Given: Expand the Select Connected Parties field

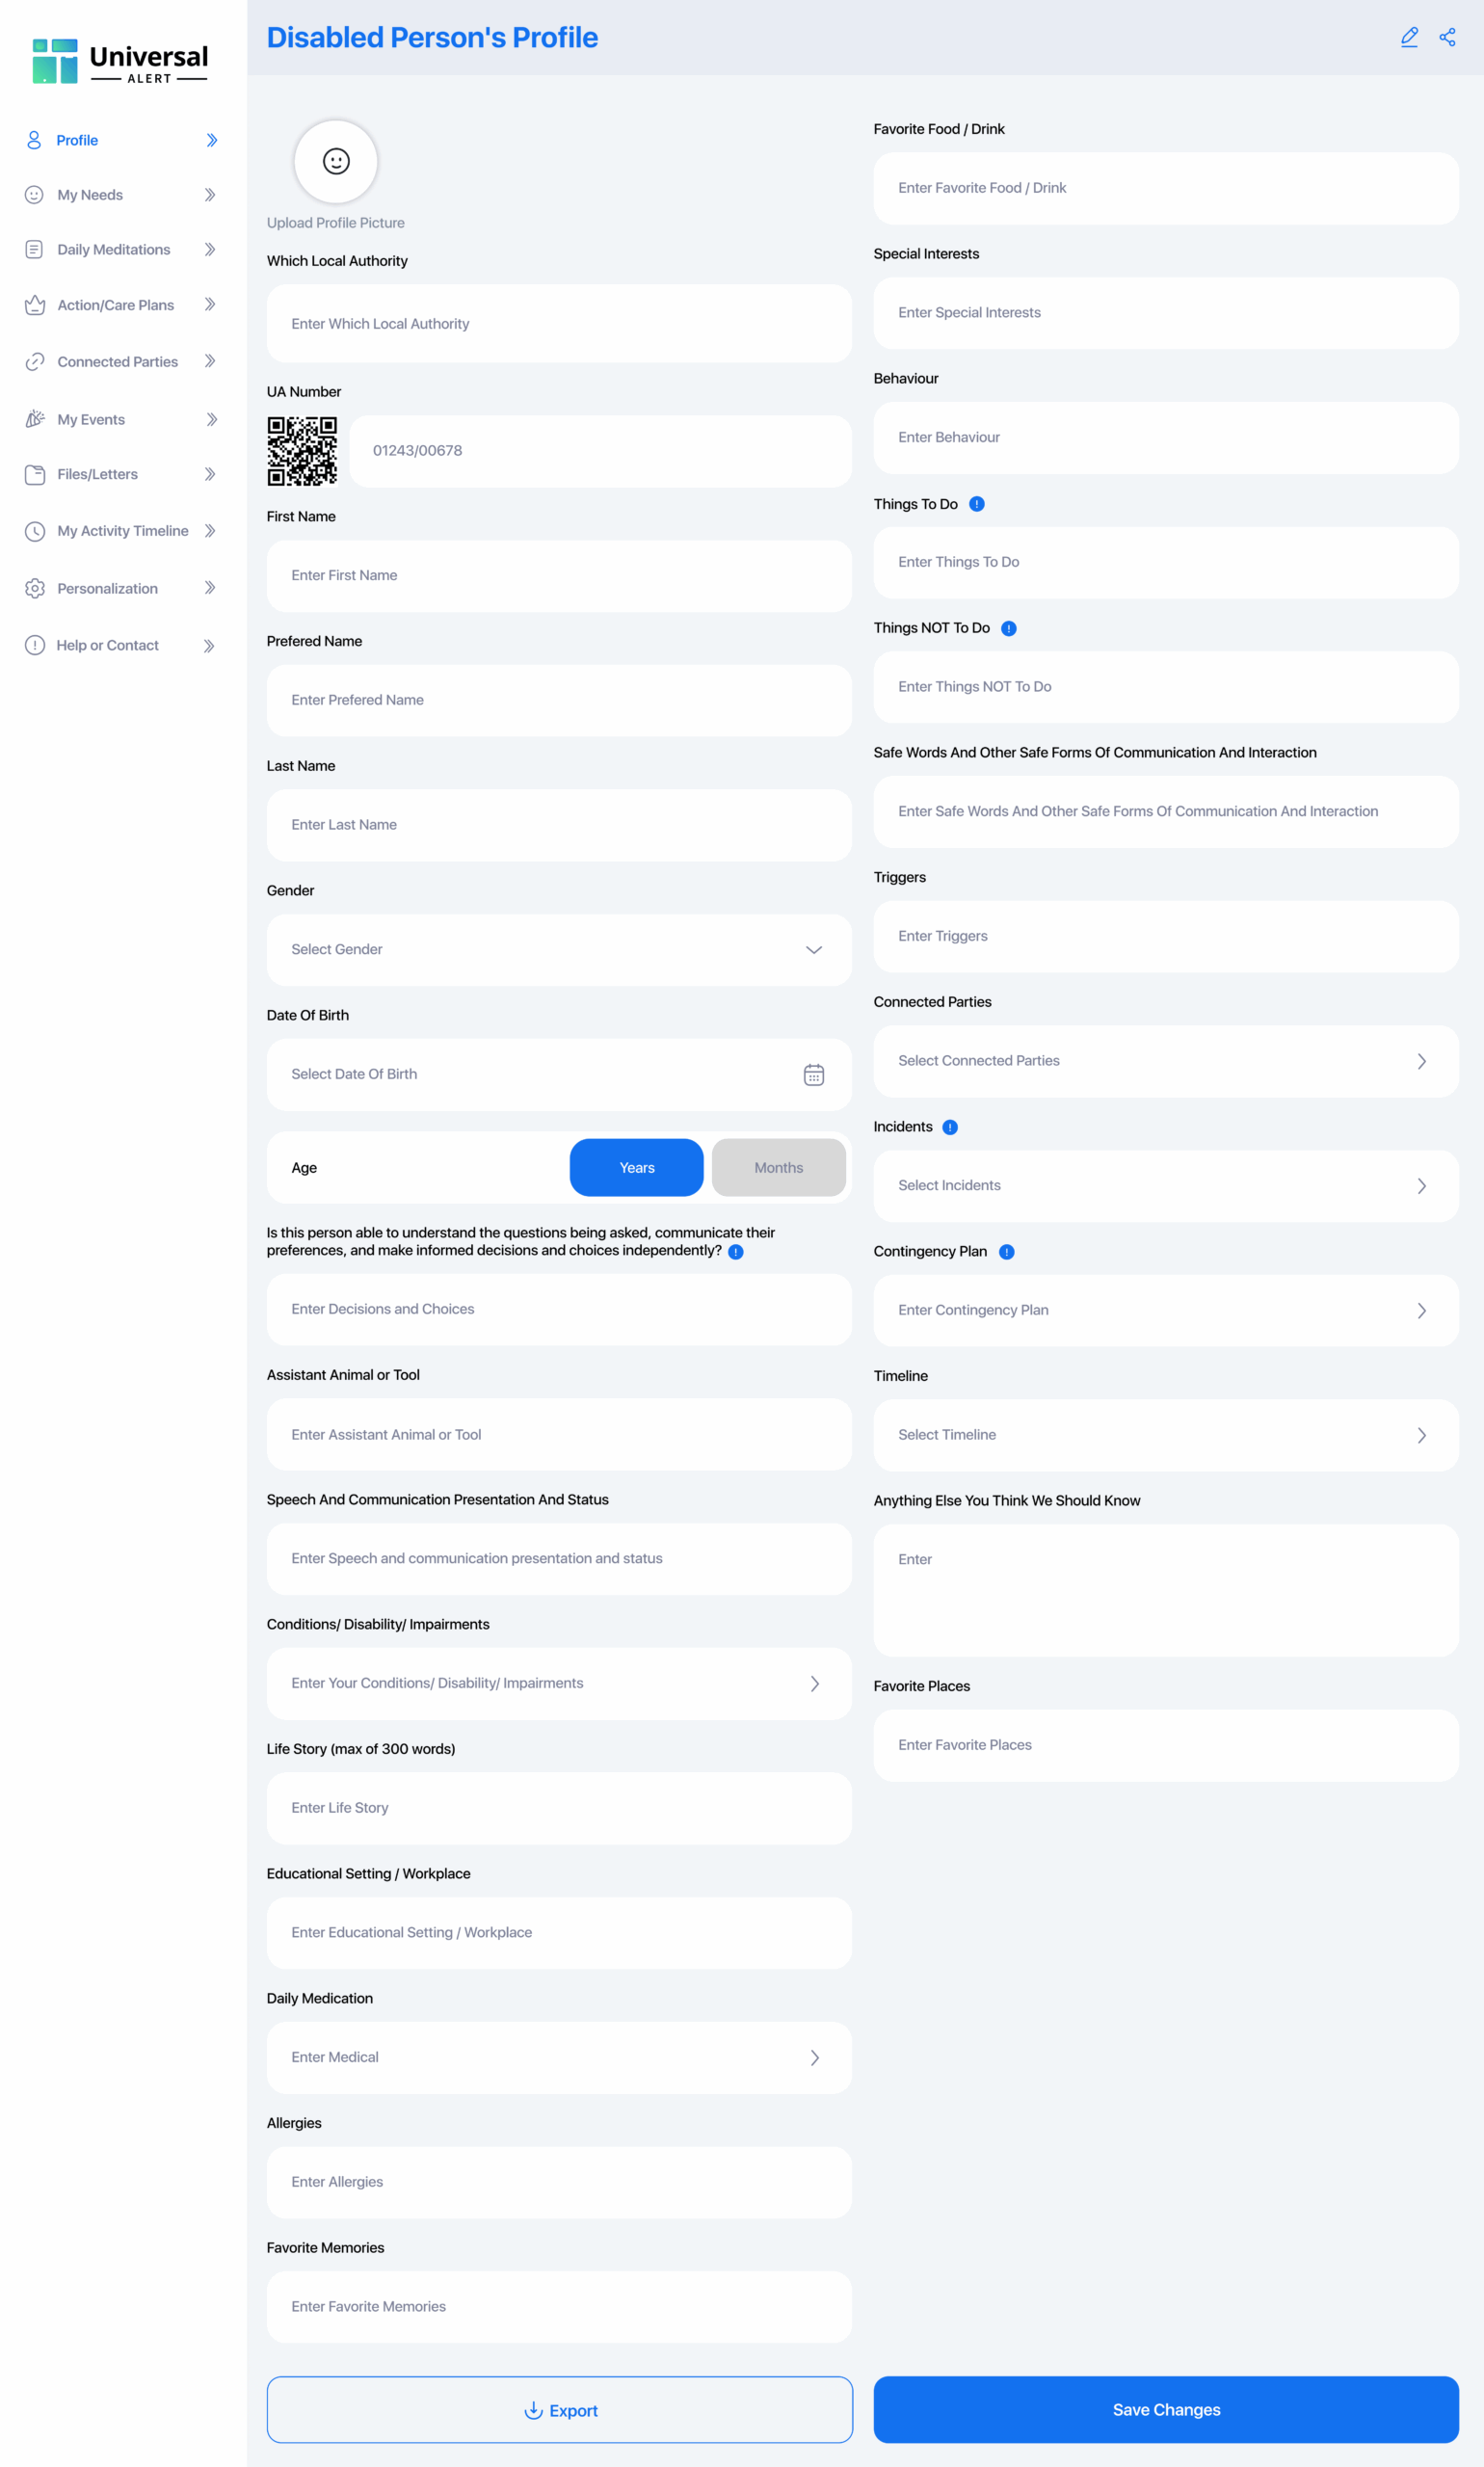Looking at the screenshot, I should [x=1165, y=1061].
